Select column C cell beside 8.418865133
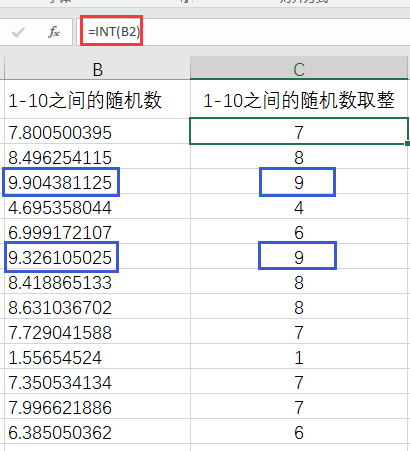The image size is (410, 451). tap(299, 282)
